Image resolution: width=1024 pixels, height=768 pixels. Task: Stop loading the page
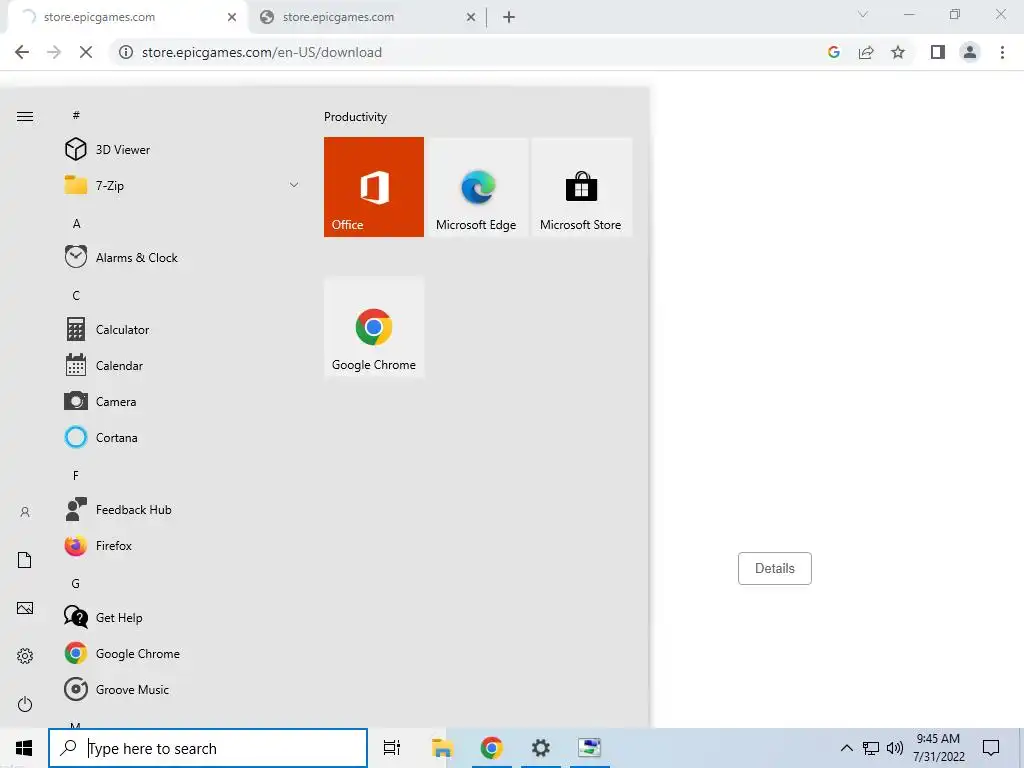coord(86,52)
